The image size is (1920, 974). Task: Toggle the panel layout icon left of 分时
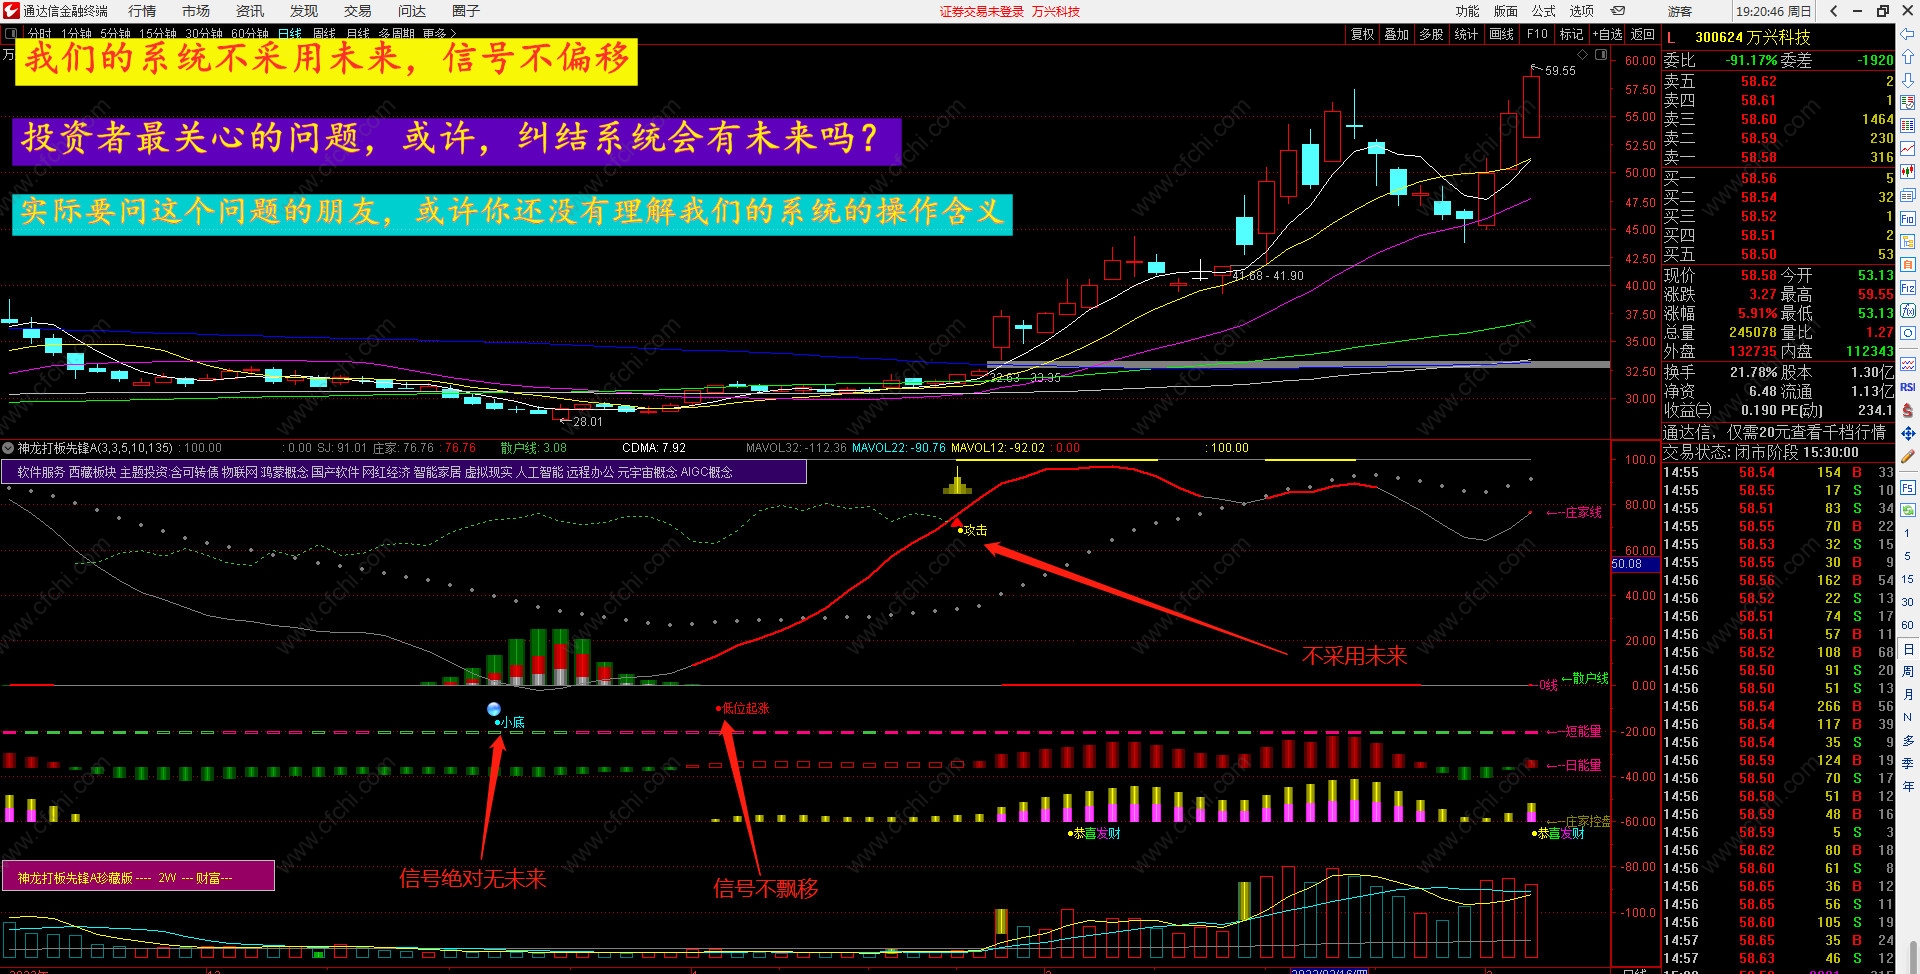click(11, 34)
